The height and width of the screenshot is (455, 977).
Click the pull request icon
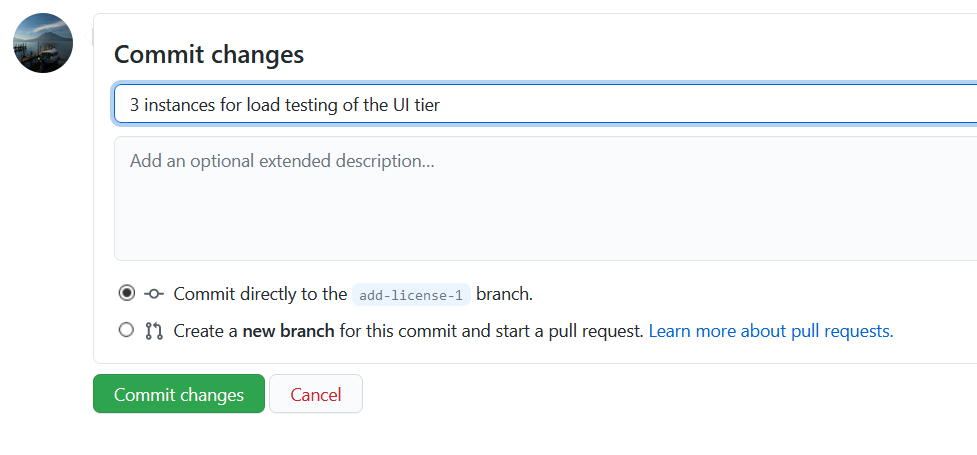pos(154,331)
